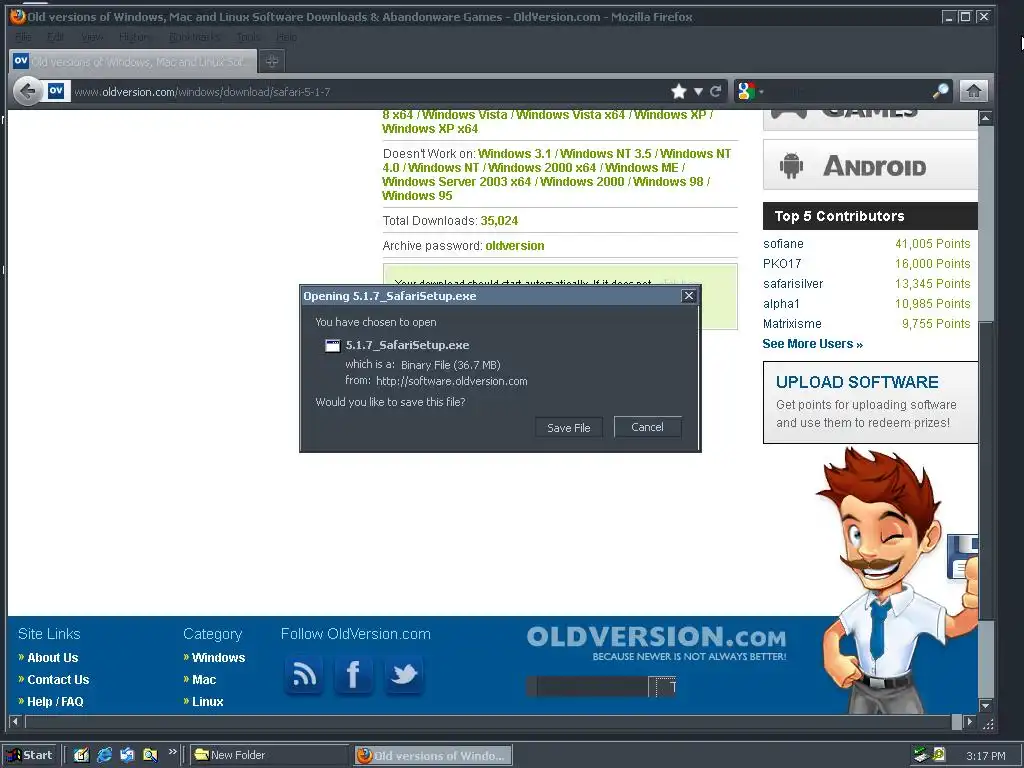Click the Google search input box
Viewport: 1024px width, 768px height.
tap(848, 91)
